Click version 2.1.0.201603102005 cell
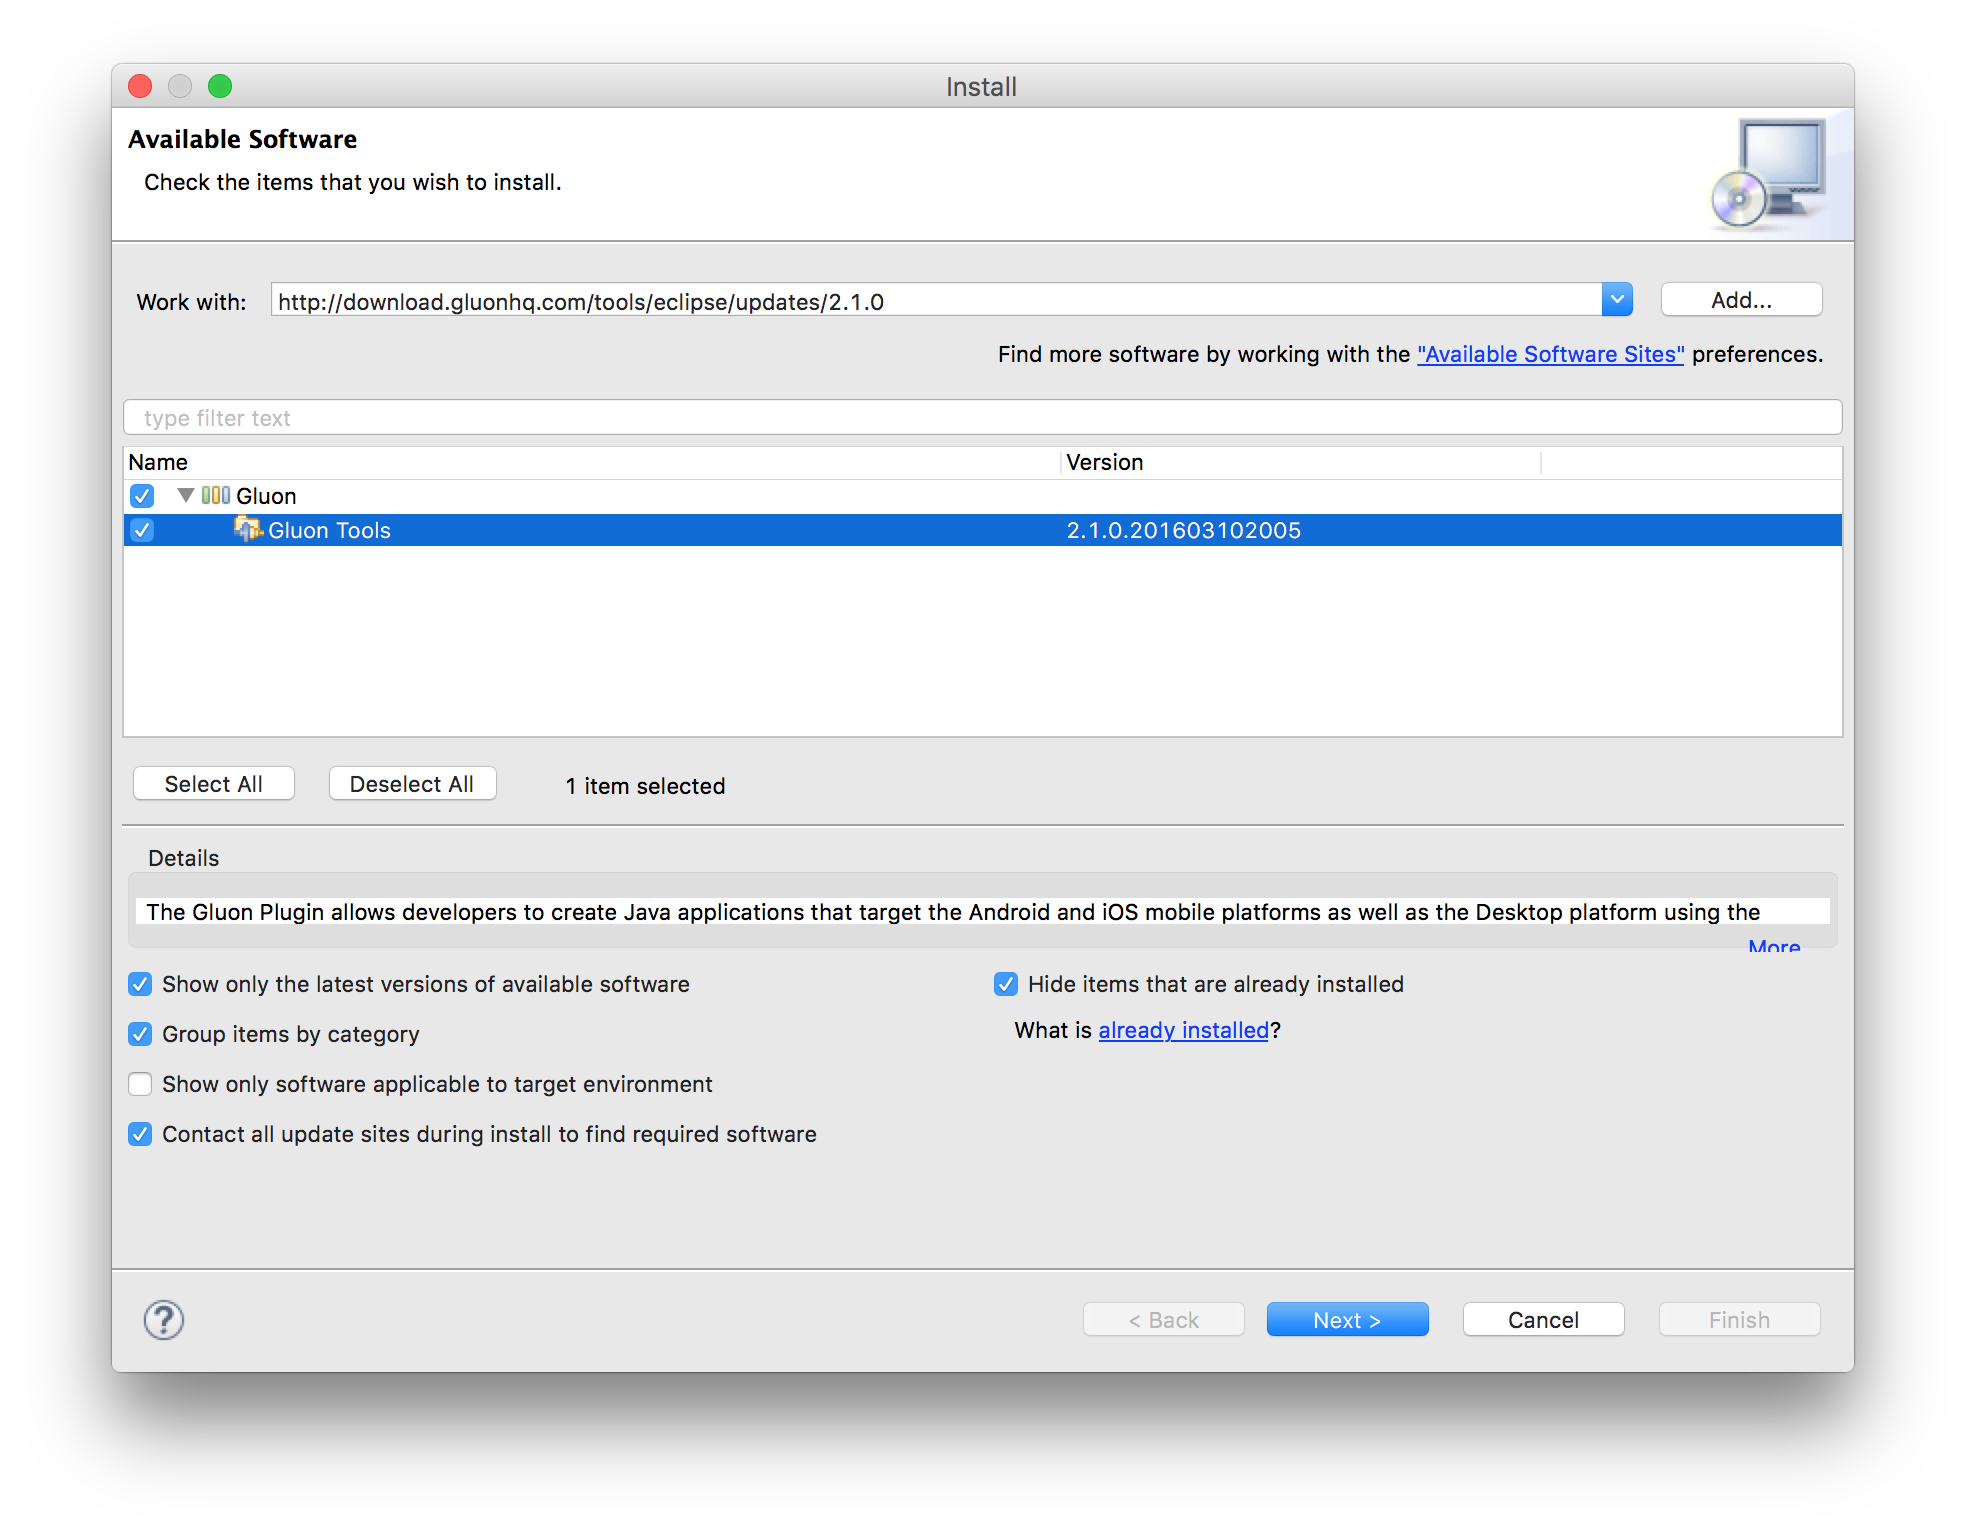 click(x=1183, y=530)
